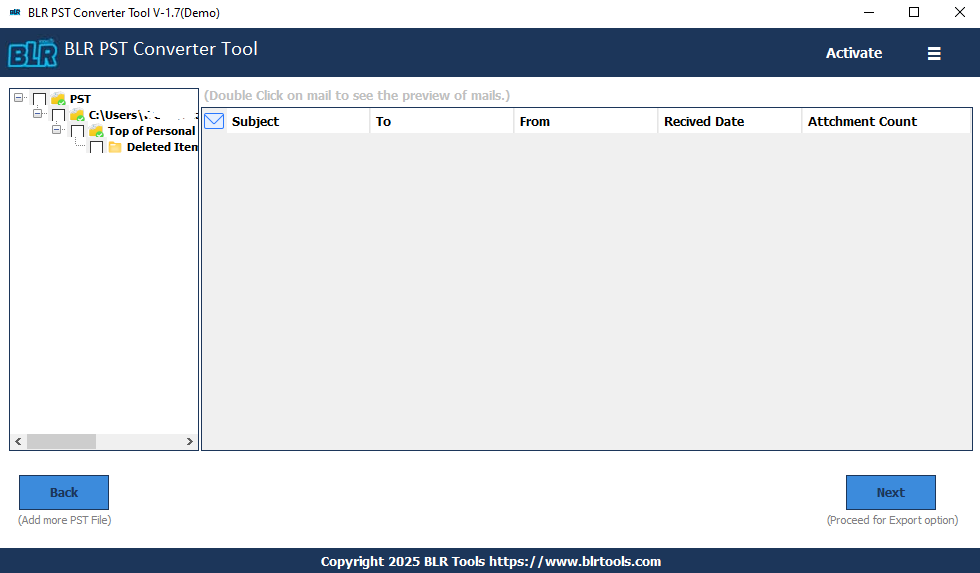Open the hamburger menu icon
The height and width of the screenshot is (573, 980).
point(934,54)
